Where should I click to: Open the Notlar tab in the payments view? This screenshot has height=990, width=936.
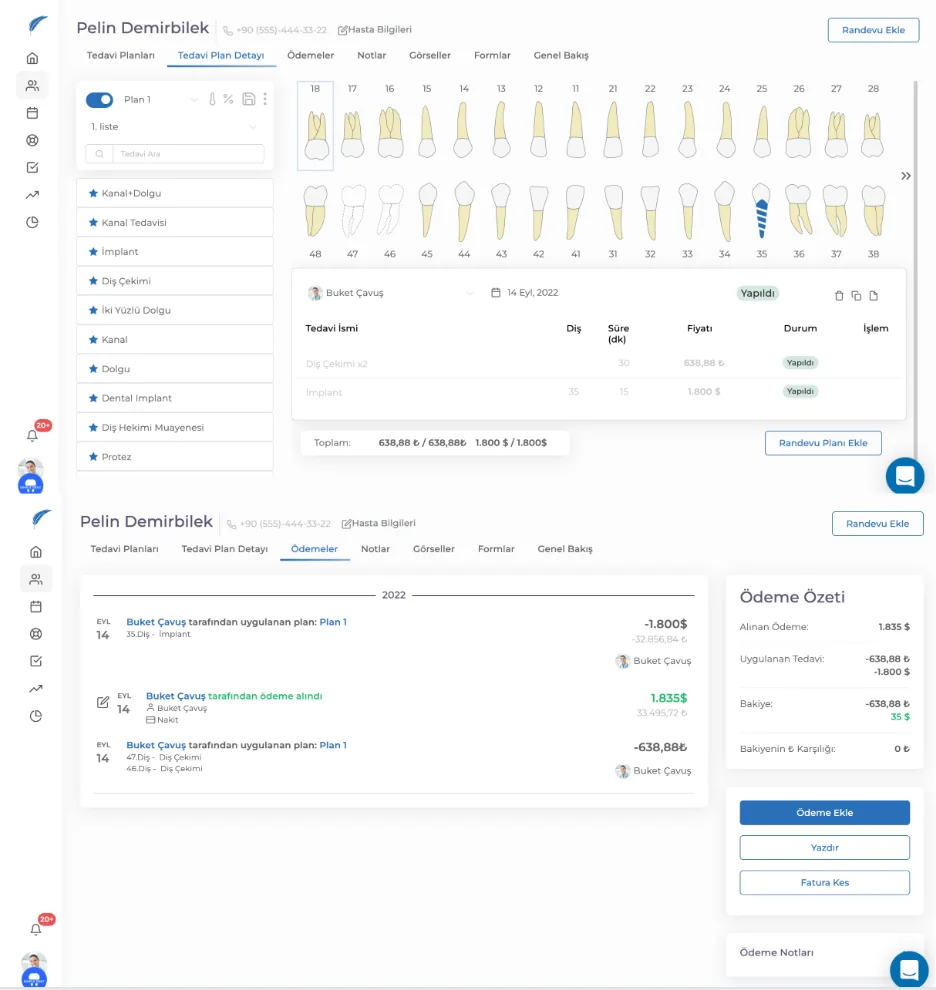tap(375, 549)
